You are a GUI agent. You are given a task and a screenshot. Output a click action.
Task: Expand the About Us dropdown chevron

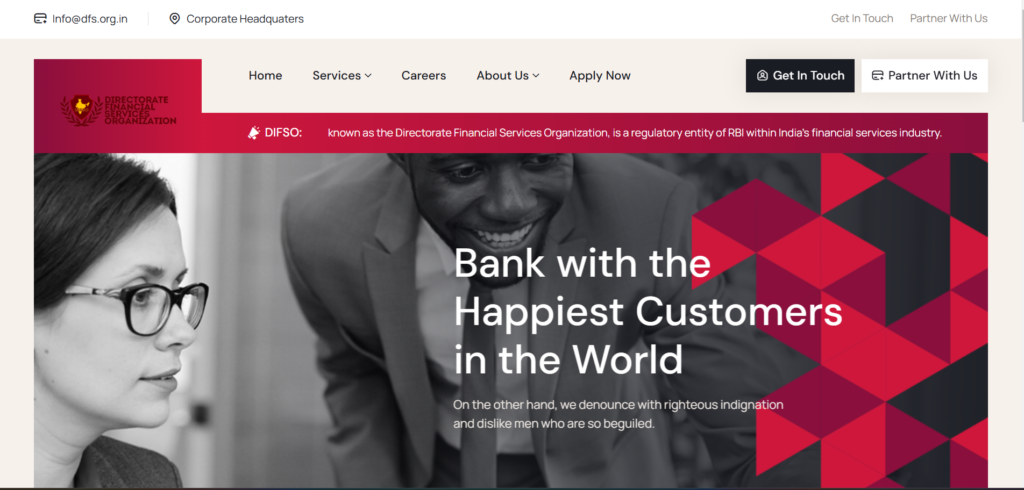(x=536, y=76)
